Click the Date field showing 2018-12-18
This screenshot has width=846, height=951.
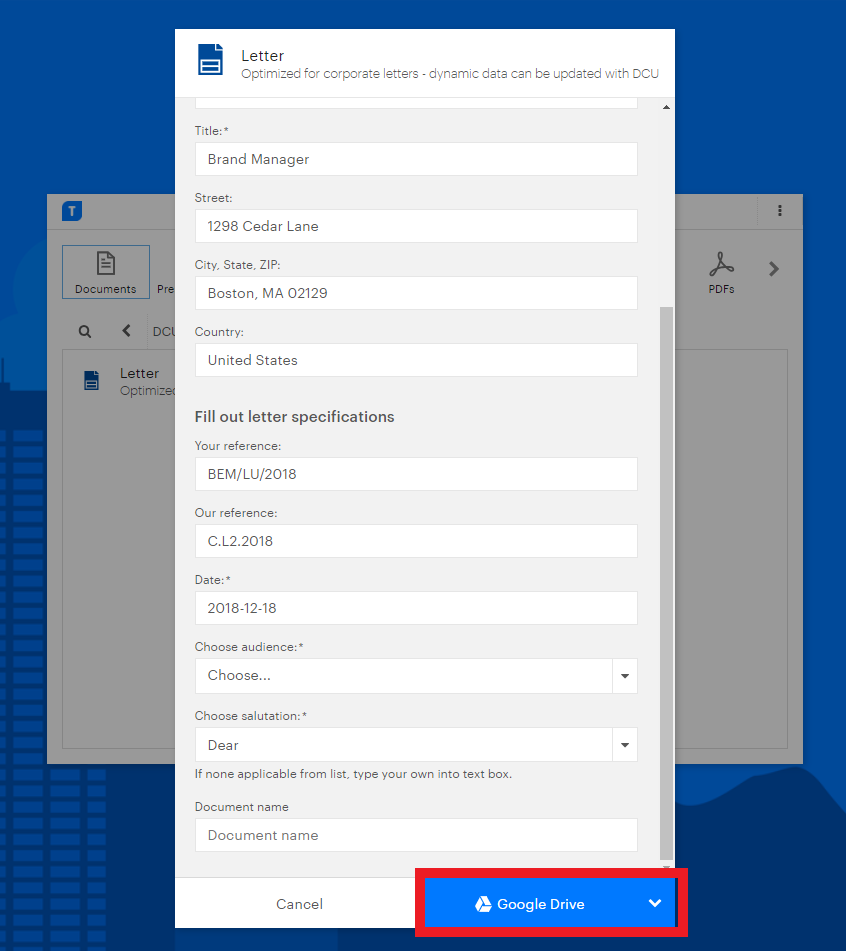(x=416, y=608)
